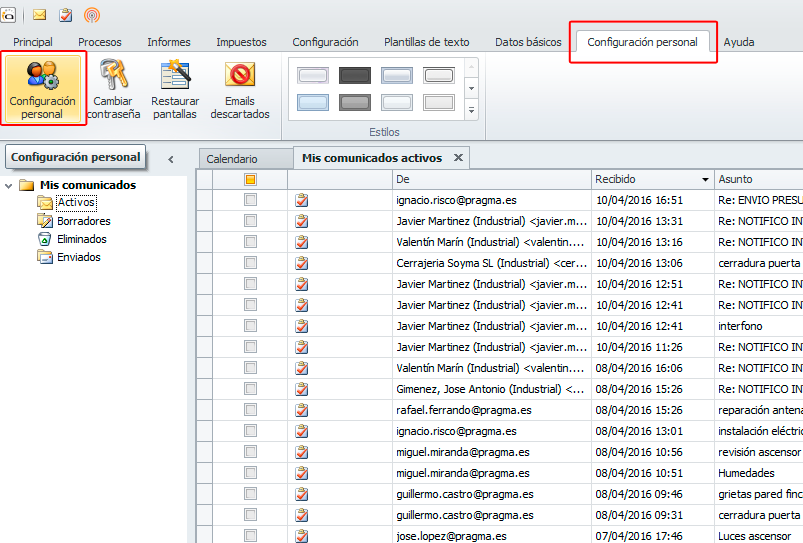Click the calendar icon in top-left corner
Image resolution: width=803 pixels, height=543 pixels.
(x=8, y=15)
